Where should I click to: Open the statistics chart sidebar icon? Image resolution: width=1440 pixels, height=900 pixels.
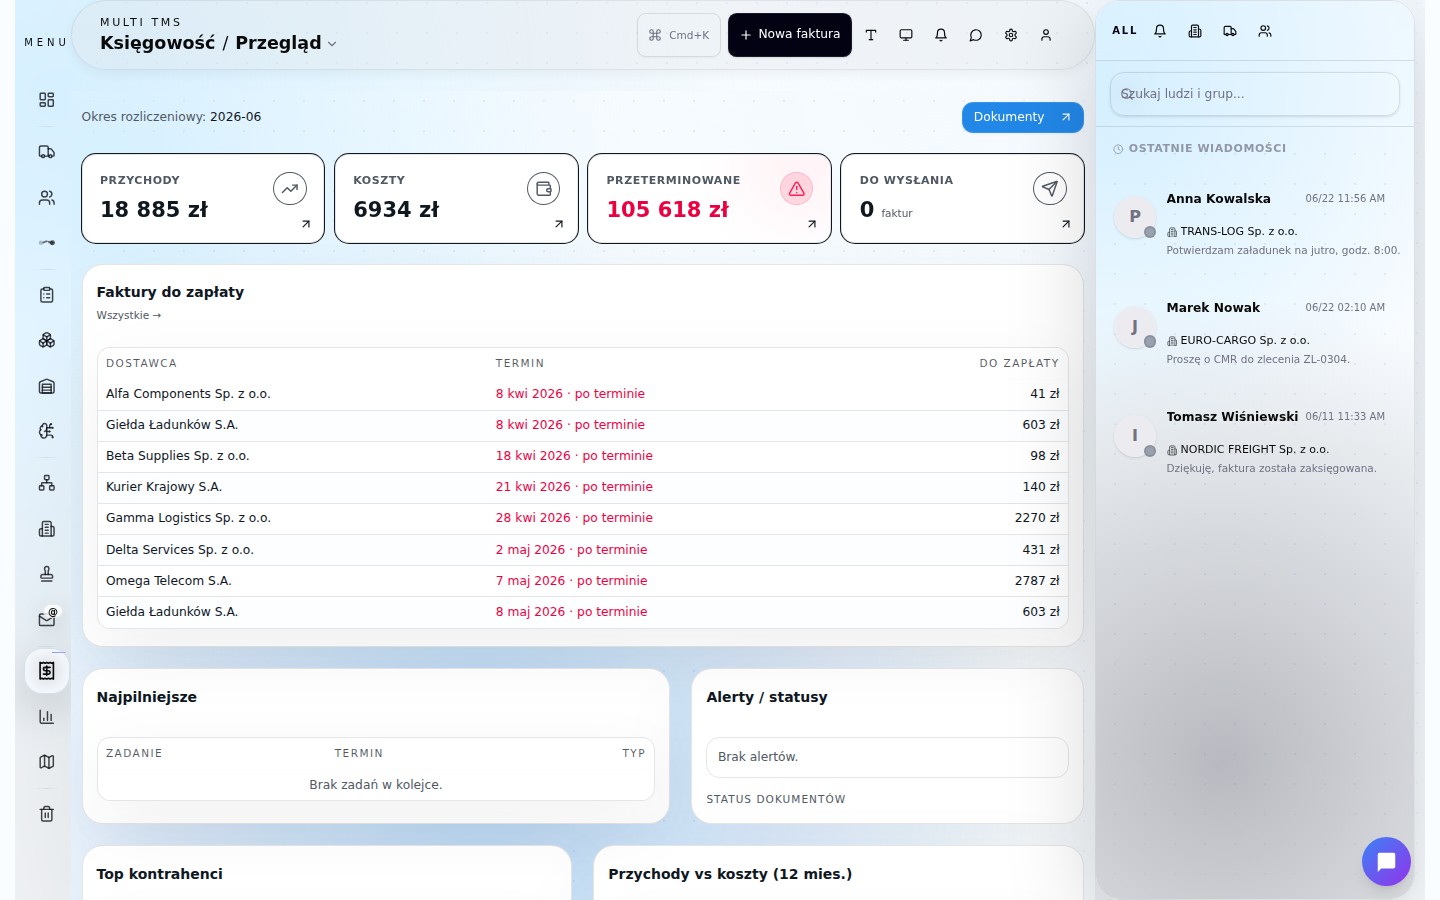[46, 716]
